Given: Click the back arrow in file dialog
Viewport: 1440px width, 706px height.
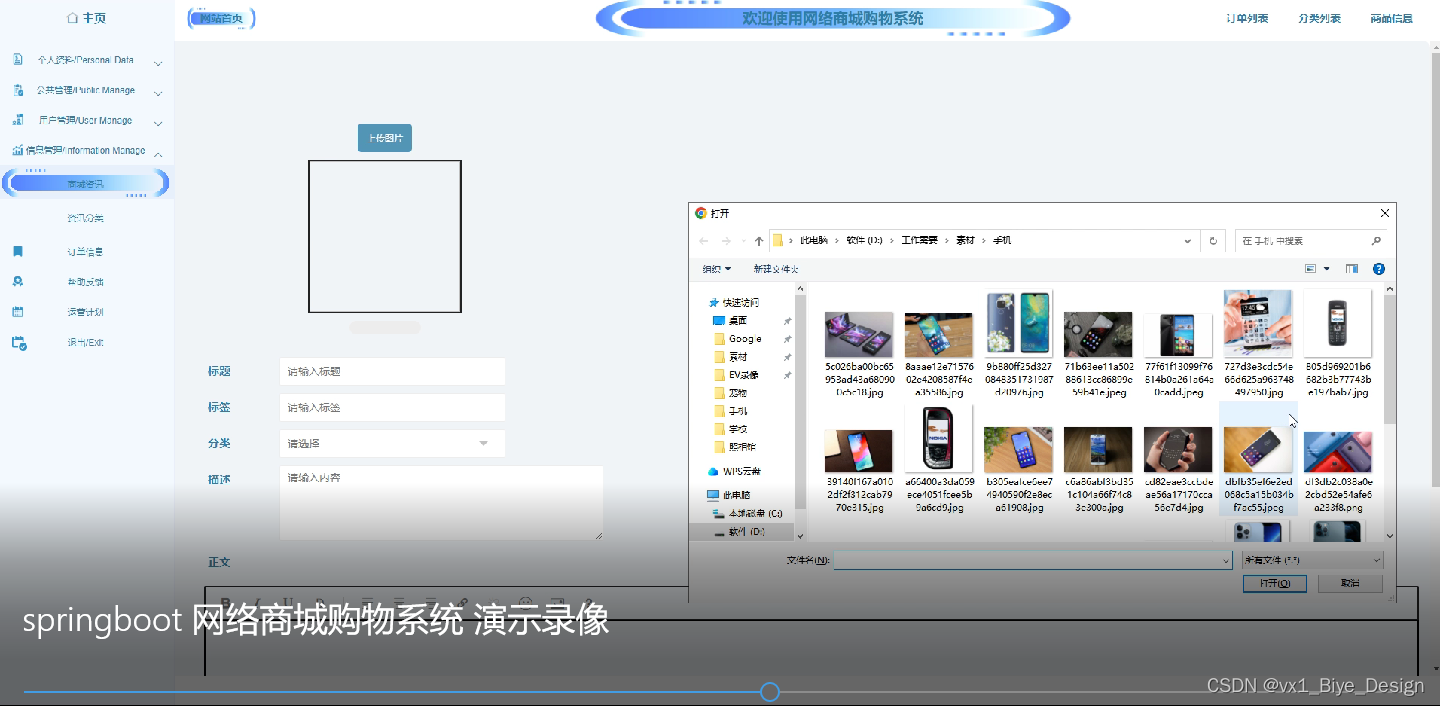Looking at the screenshot, I should 704,241.
